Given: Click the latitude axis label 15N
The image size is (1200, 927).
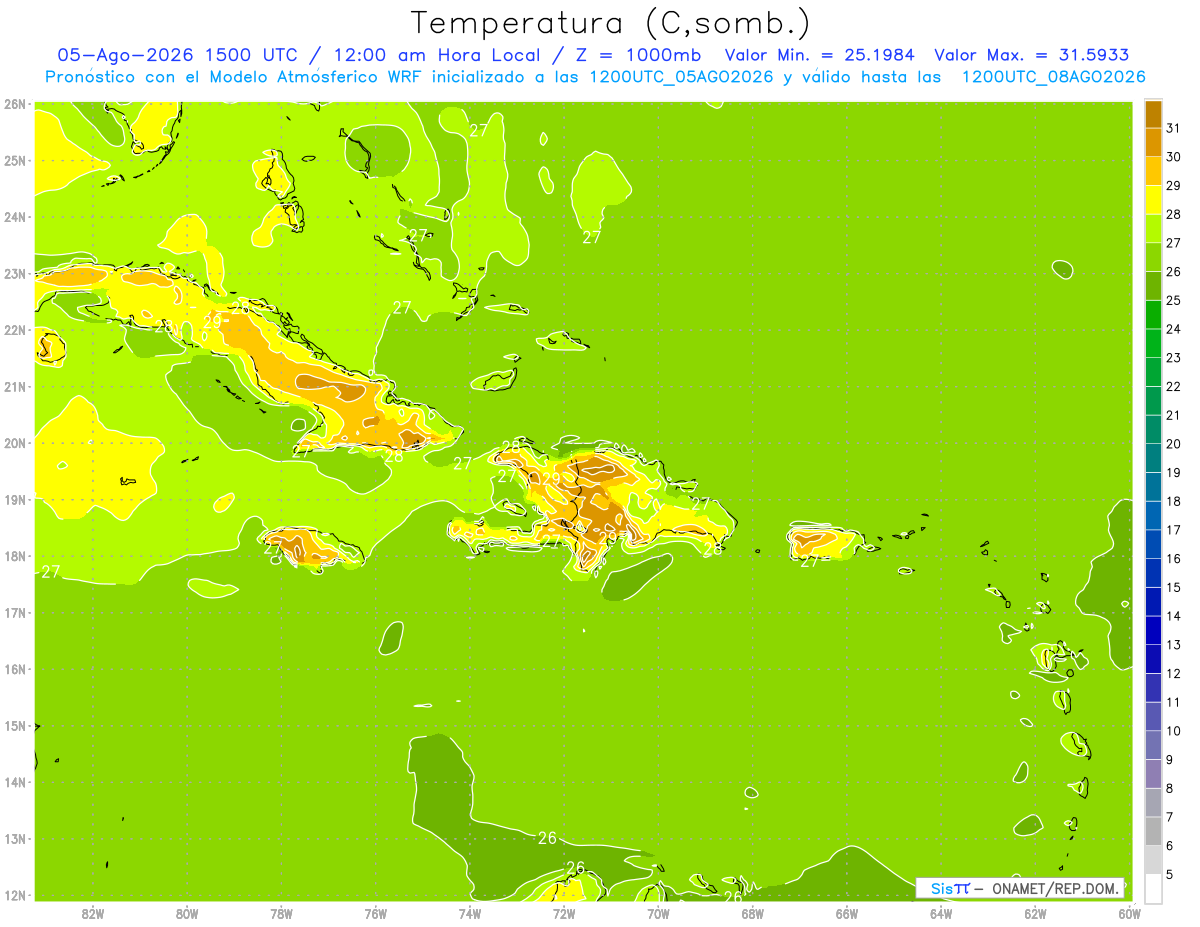Looking at the screenshot, I should pyautogui.click(x=15, y=726).
